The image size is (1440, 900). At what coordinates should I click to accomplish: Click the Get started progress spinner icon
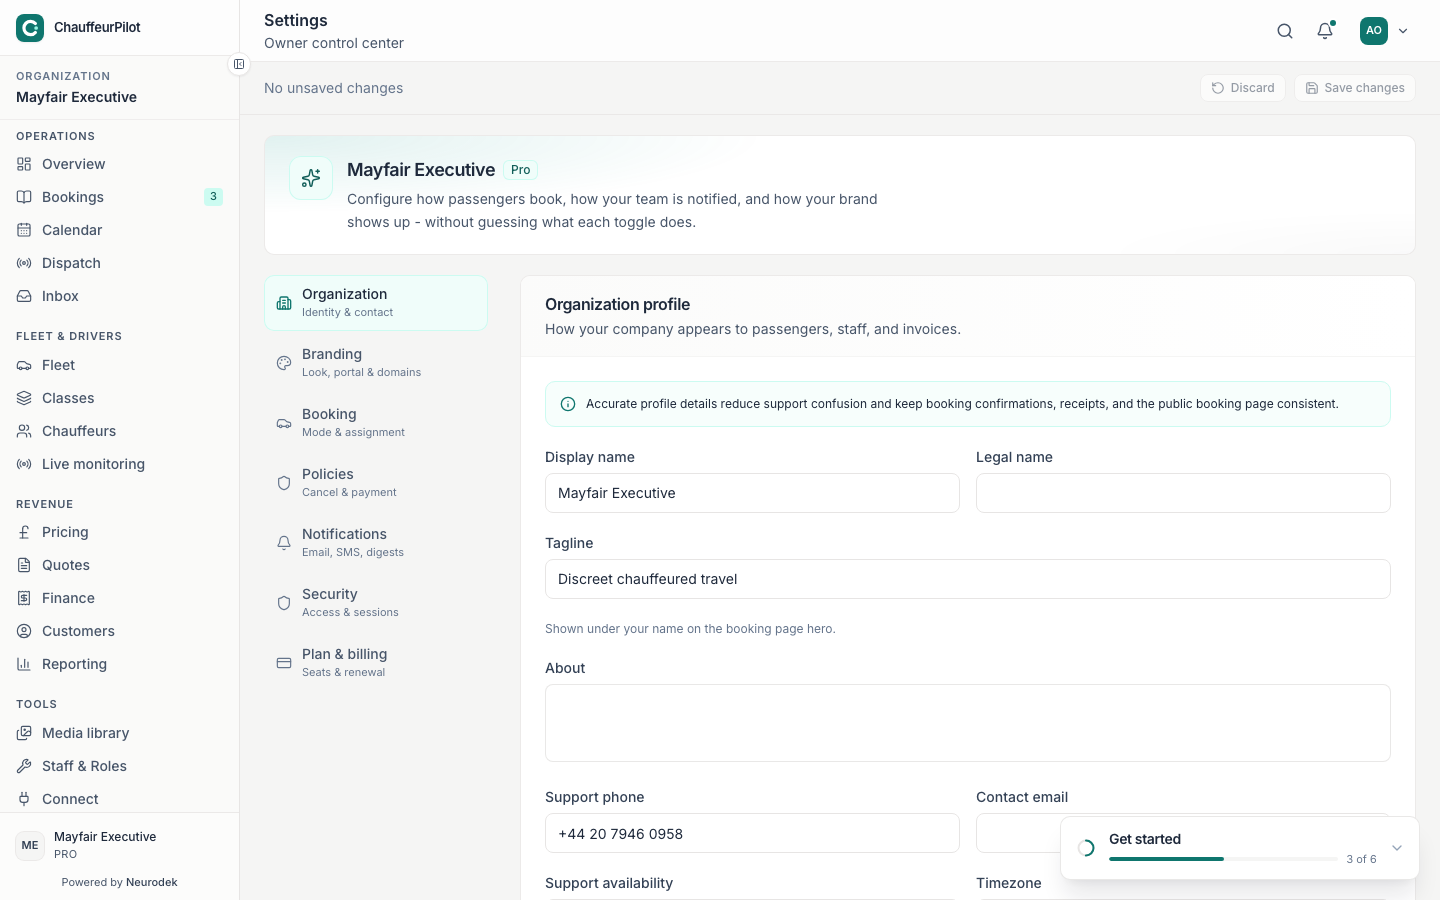point(1086,848)
